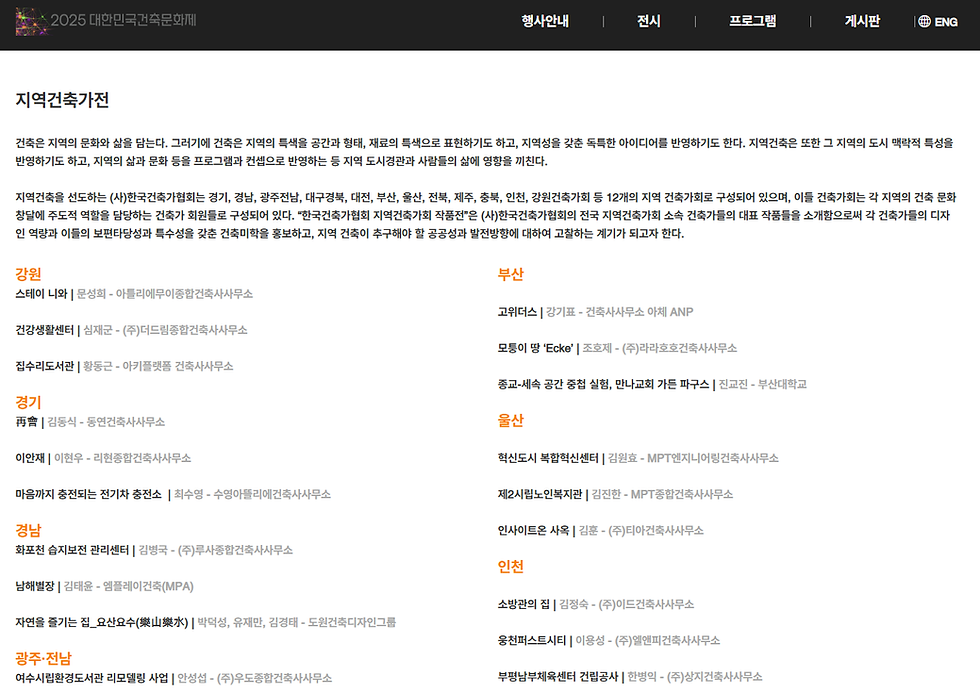Click architect name 진교진 - 부산대학교
Image resolution: width=980 pixels, height=692 pixels.
click(x=762, y=384)
